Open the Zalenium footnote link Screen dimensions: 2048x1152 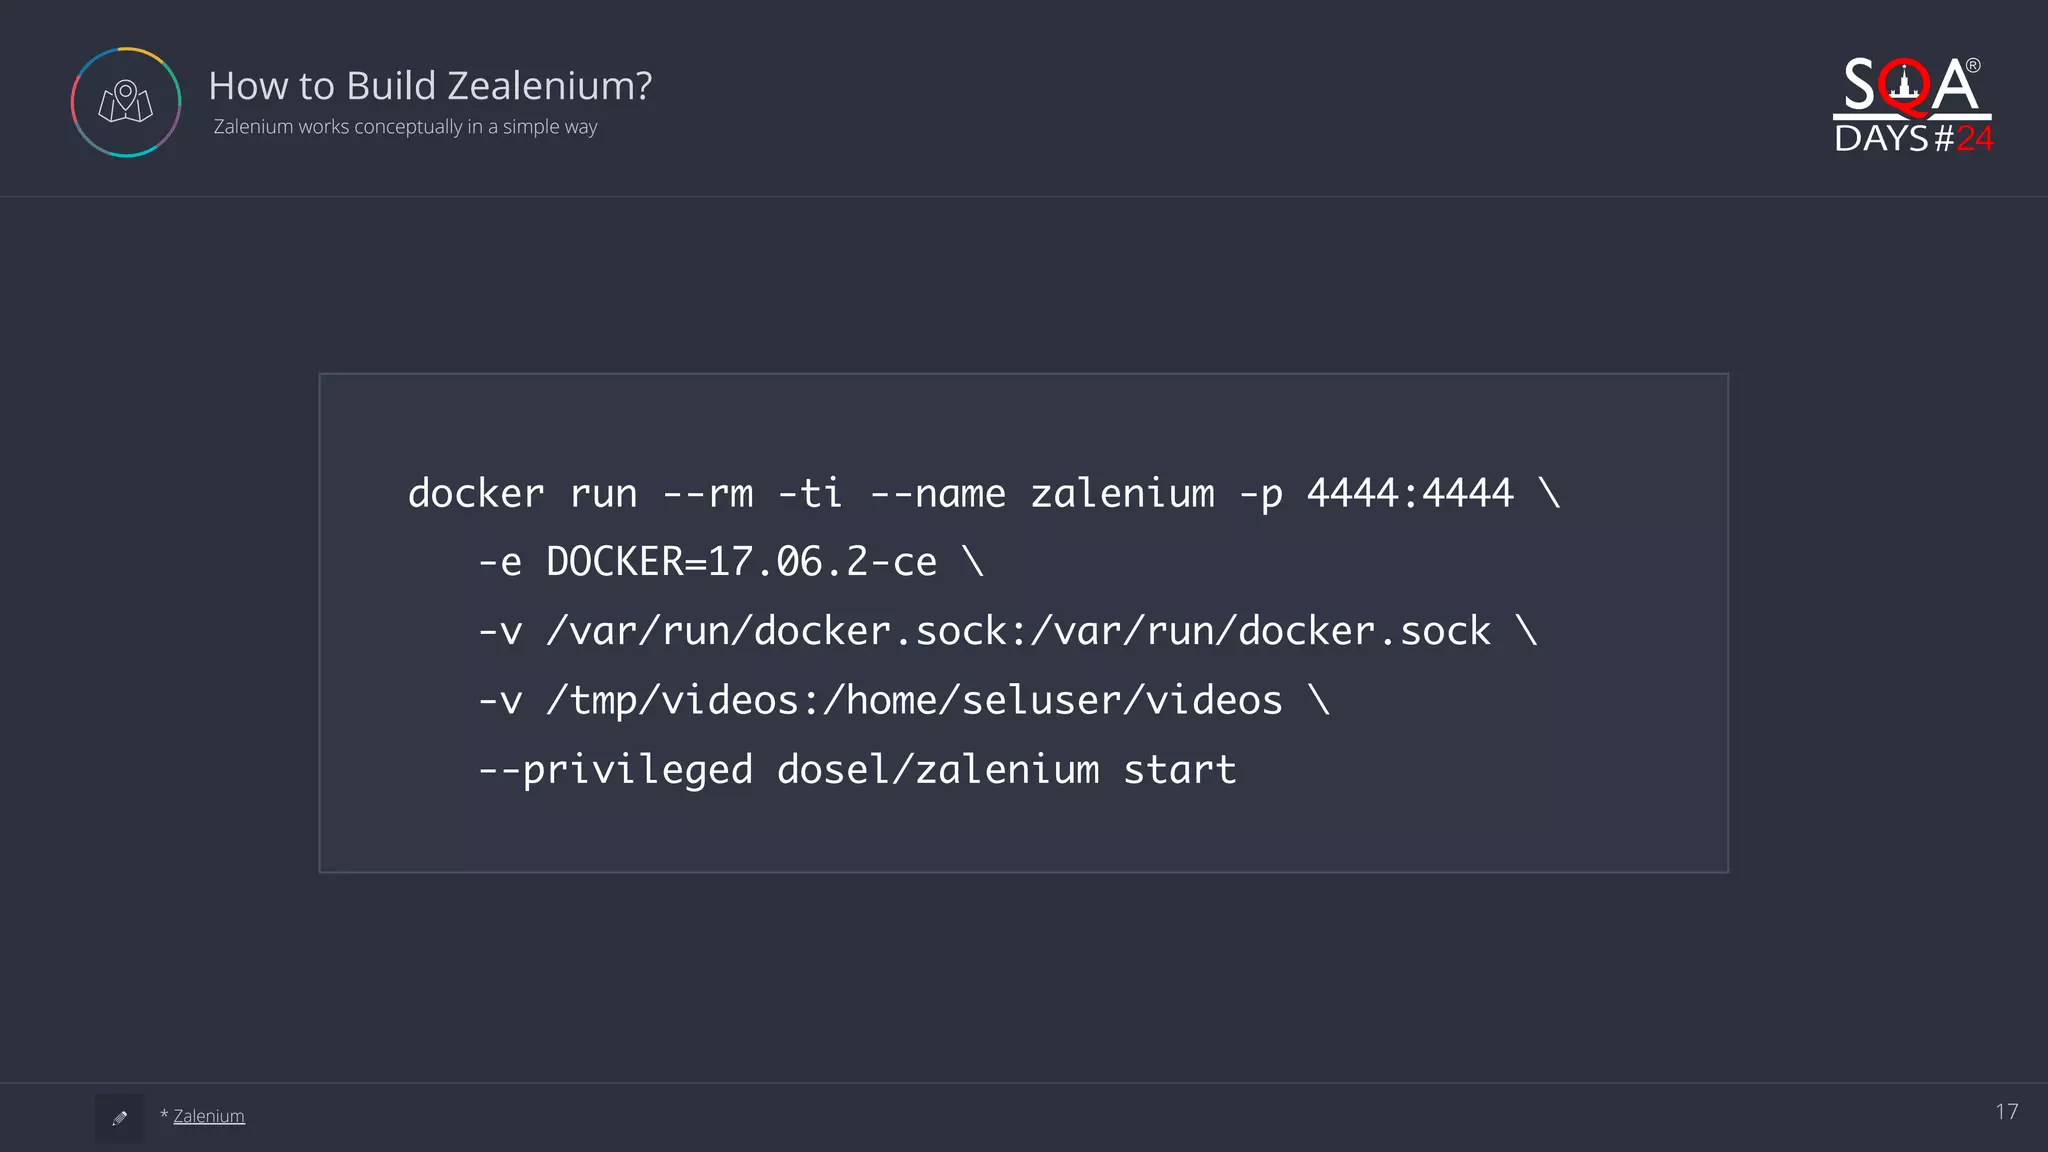(x=208, y=1116)
